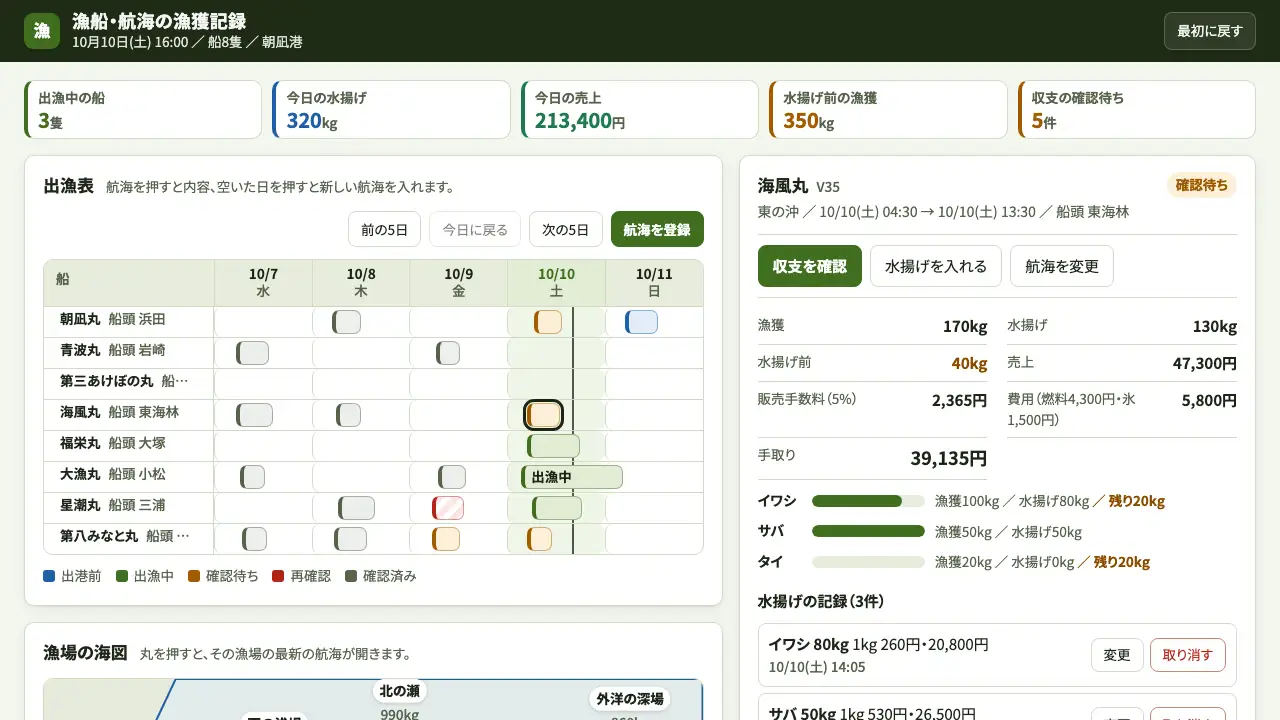Click the 漁 app logo icon
Image resolution: width=1280 pixels, height=720 pixels.
(42, 31)
